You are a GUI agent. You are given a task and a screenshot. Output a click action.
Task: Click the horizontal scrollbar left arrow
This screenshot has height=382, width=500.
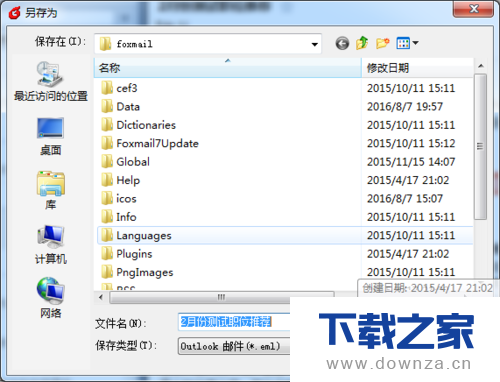pos(101,297)
